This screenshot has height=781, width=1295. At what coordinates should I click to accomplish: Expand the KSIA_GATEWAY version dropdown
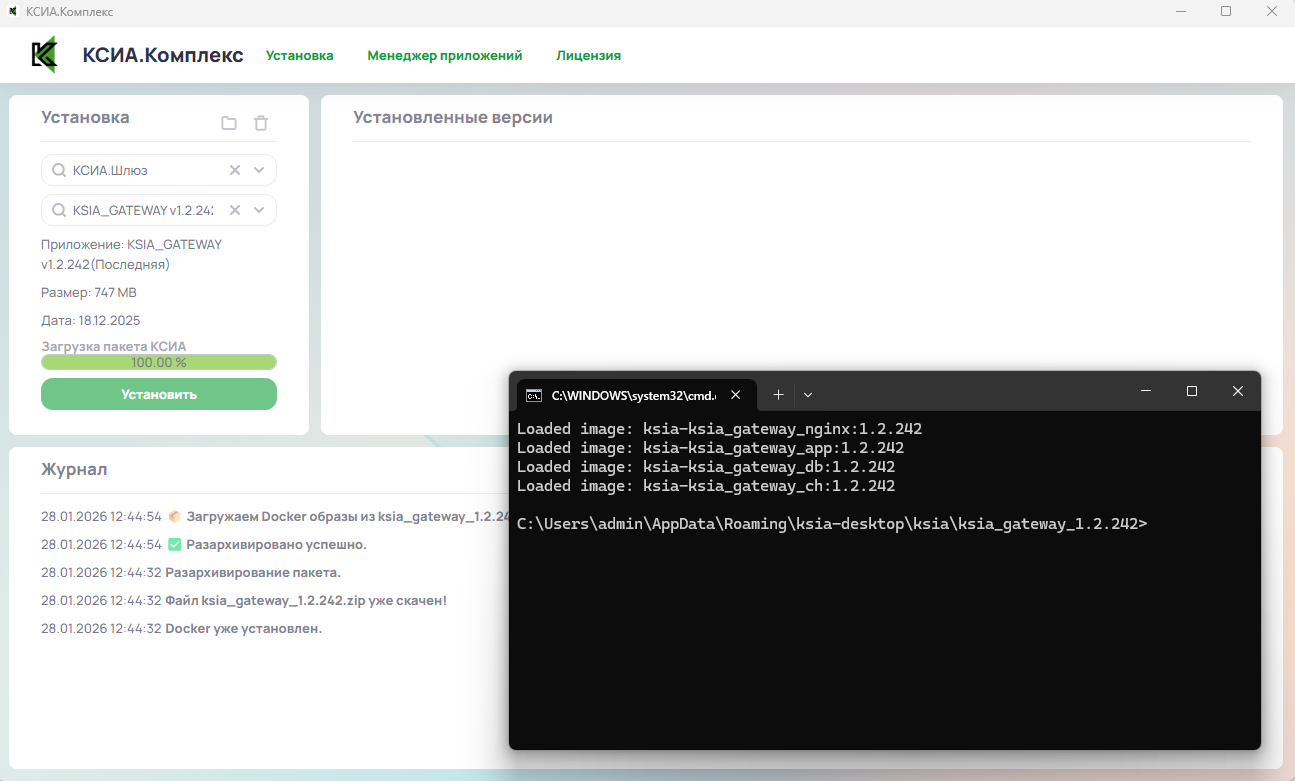(x=259, y=210)
